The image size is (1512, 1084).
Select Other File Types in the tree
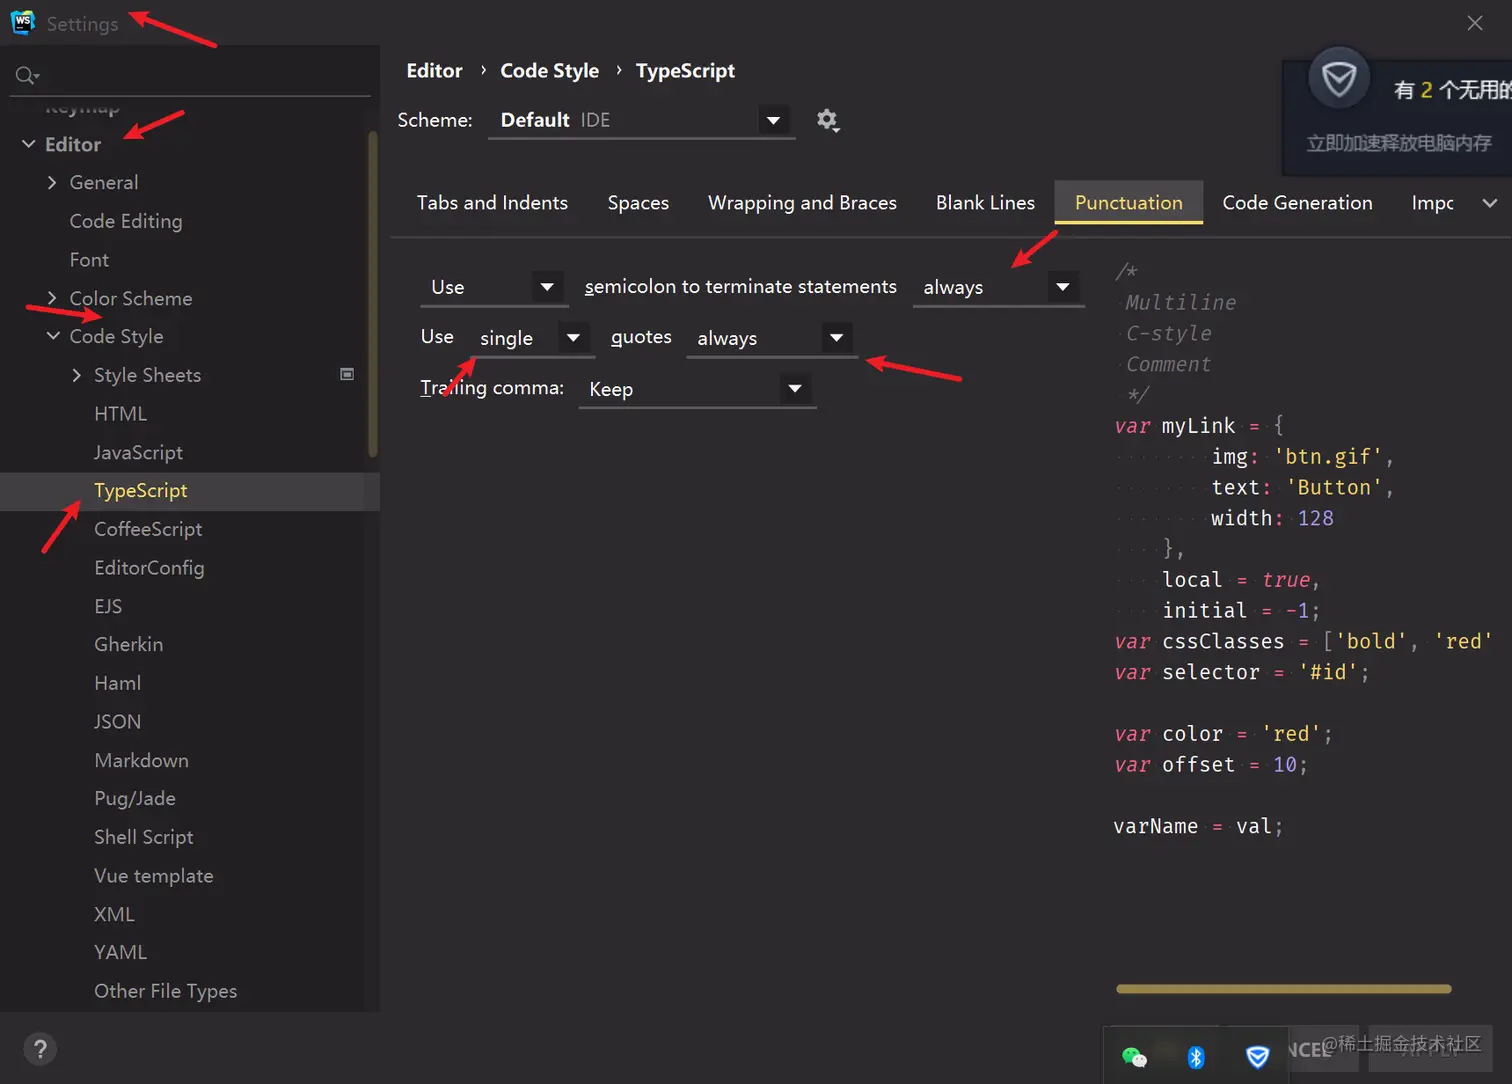click(165, 991)
